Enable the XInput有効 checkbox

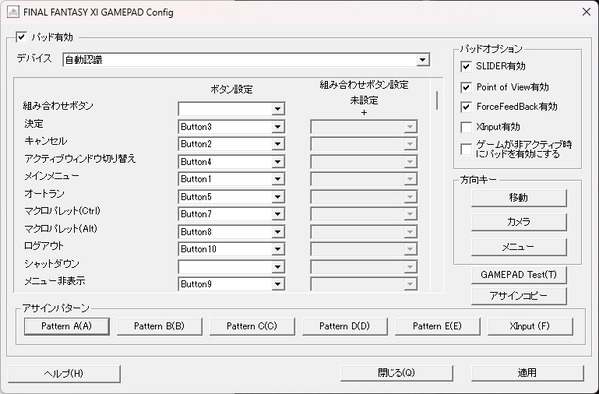click(466, 127)
